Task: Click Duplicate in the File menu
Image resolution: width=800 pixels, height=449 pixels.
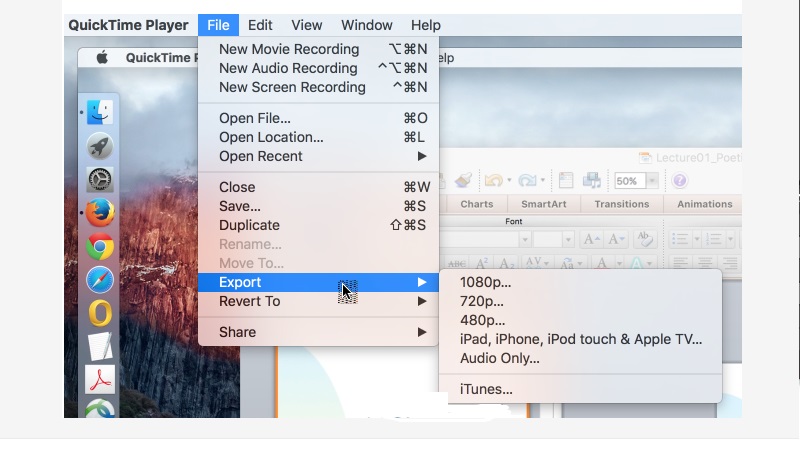Action: coord(249,225)
